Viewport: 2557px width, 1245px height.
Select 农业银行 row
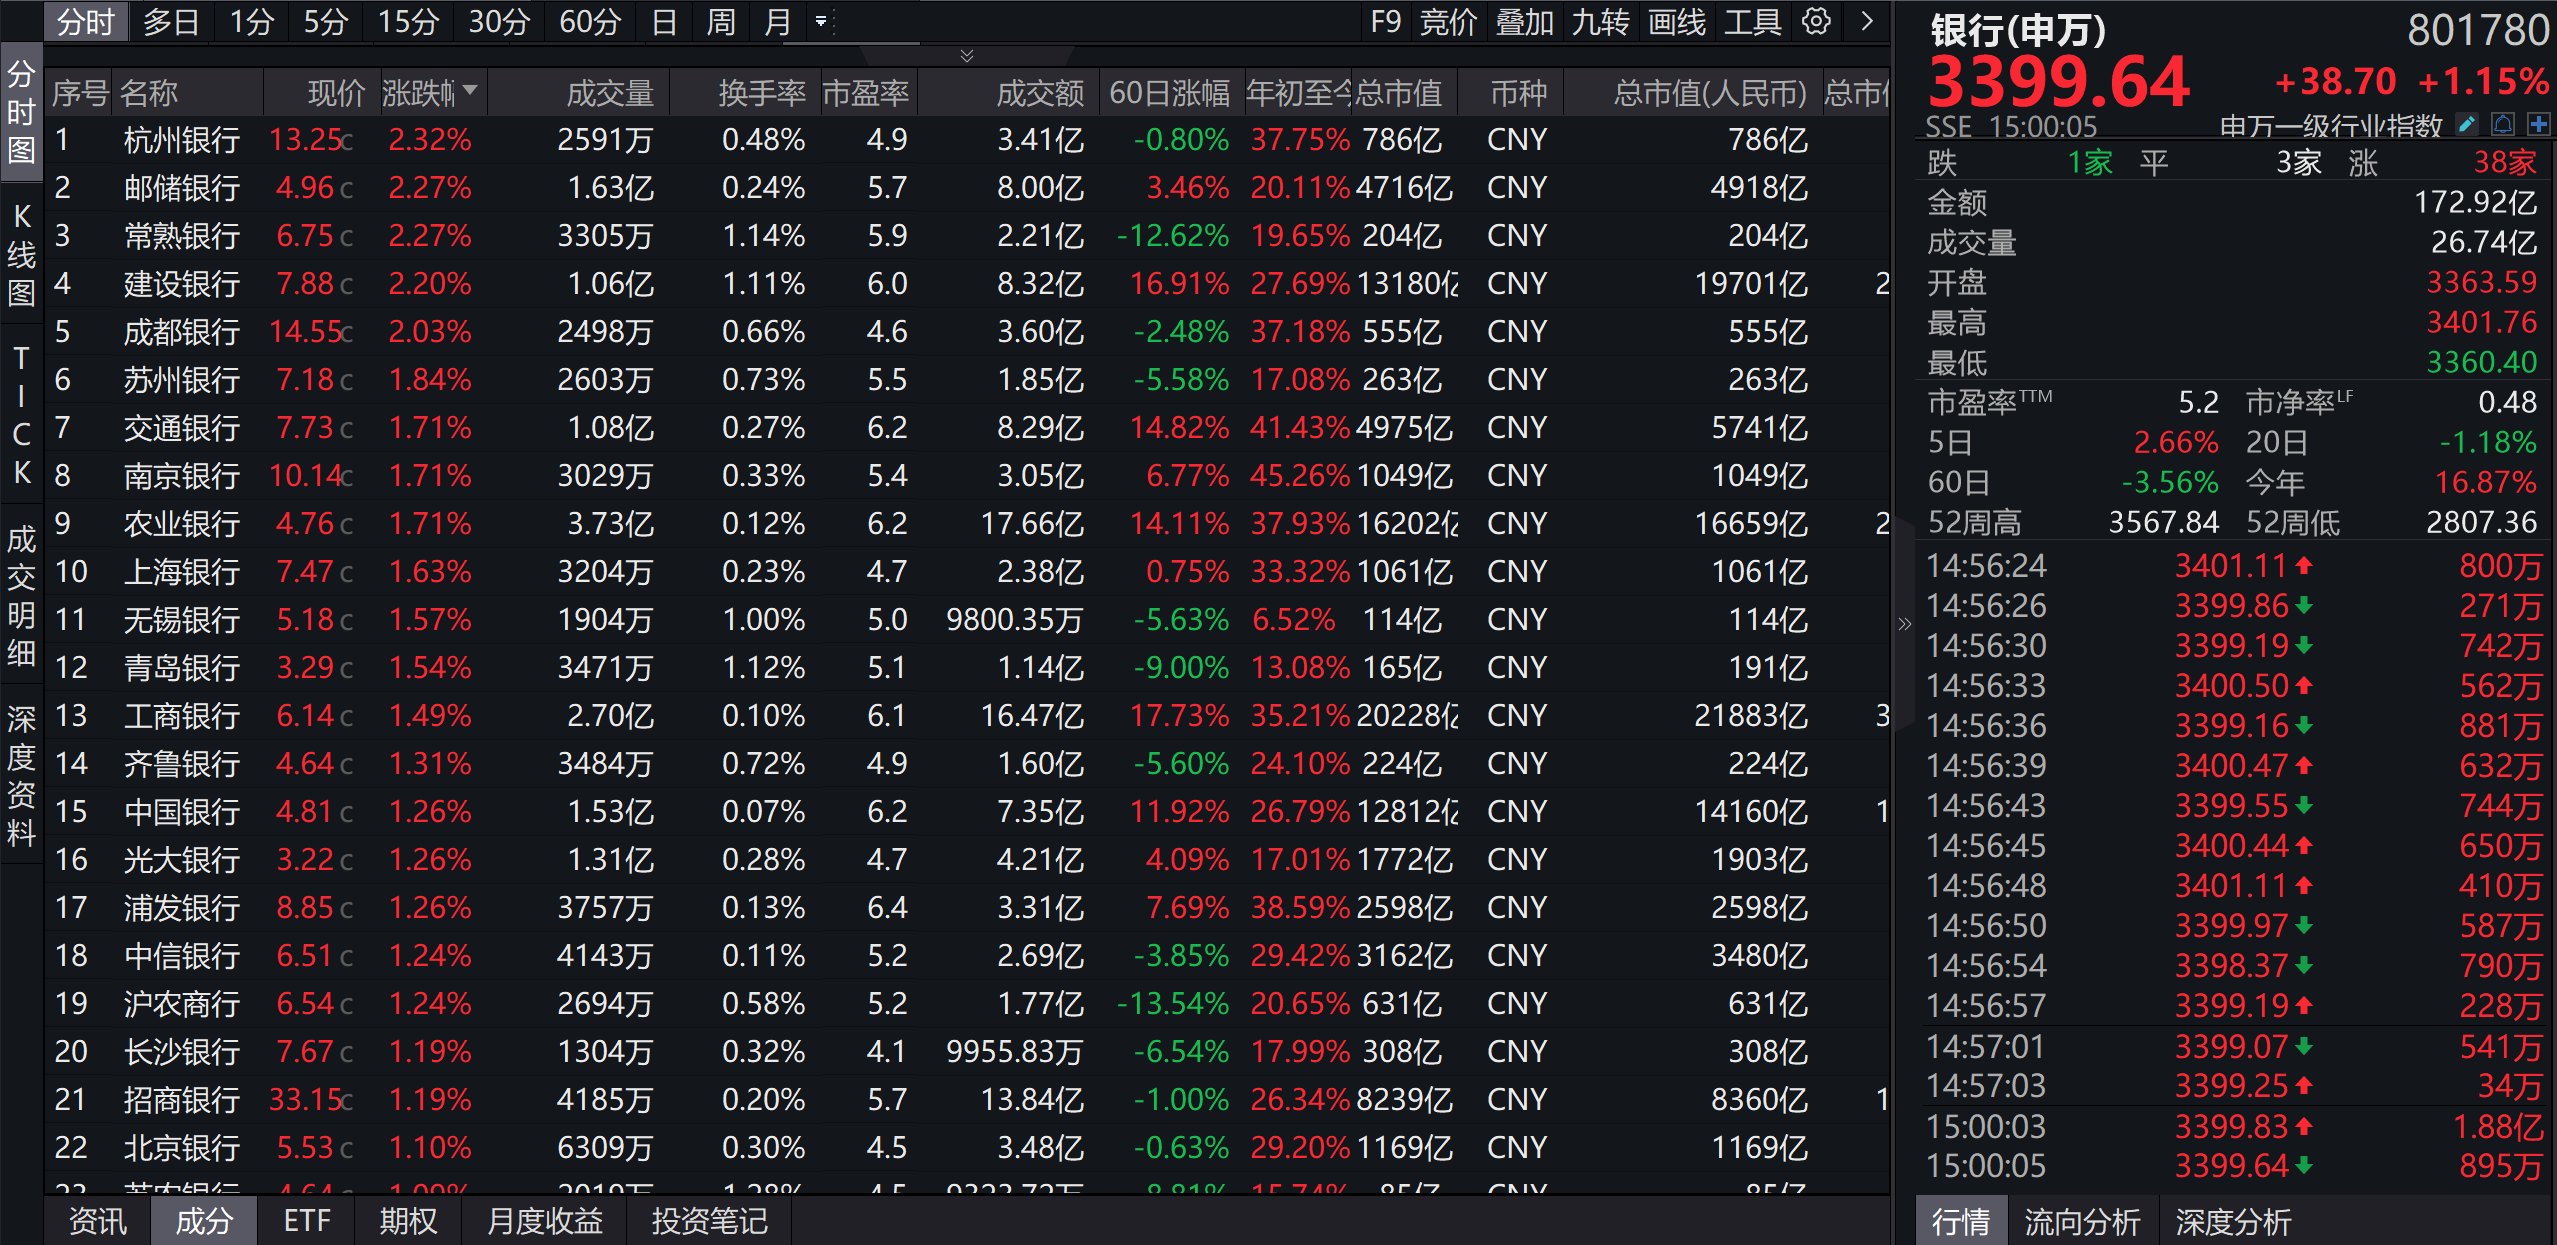[966, 524]
